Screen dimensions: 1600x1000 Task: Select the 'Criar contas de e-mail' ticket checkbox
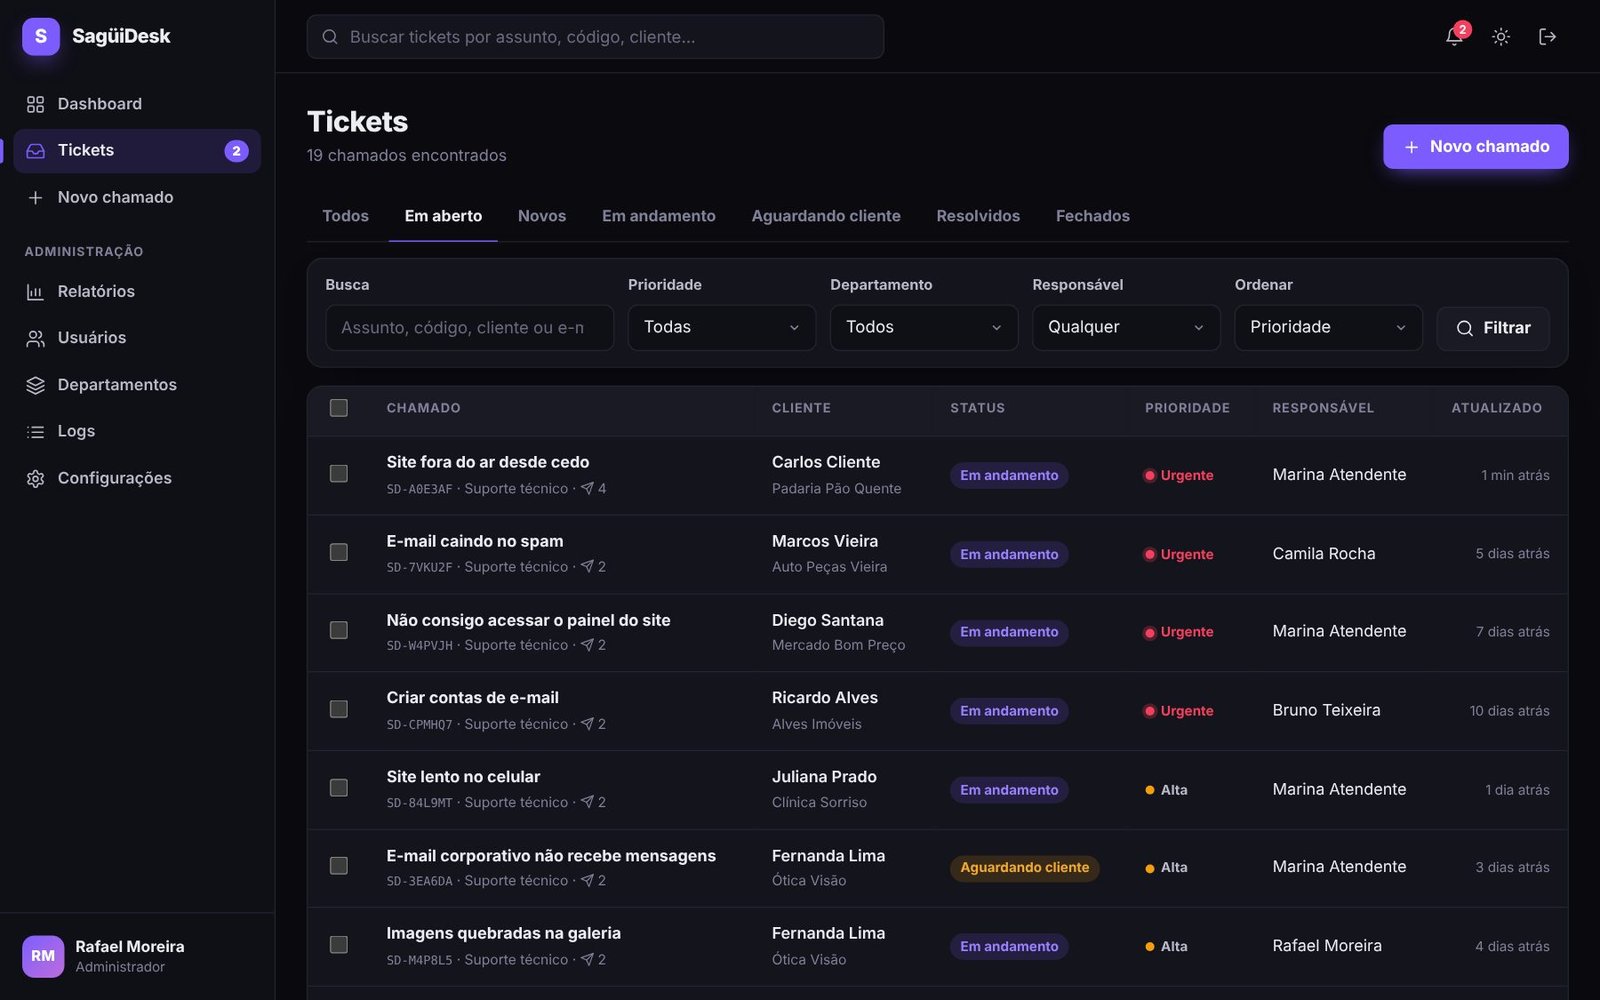(339, 710)
